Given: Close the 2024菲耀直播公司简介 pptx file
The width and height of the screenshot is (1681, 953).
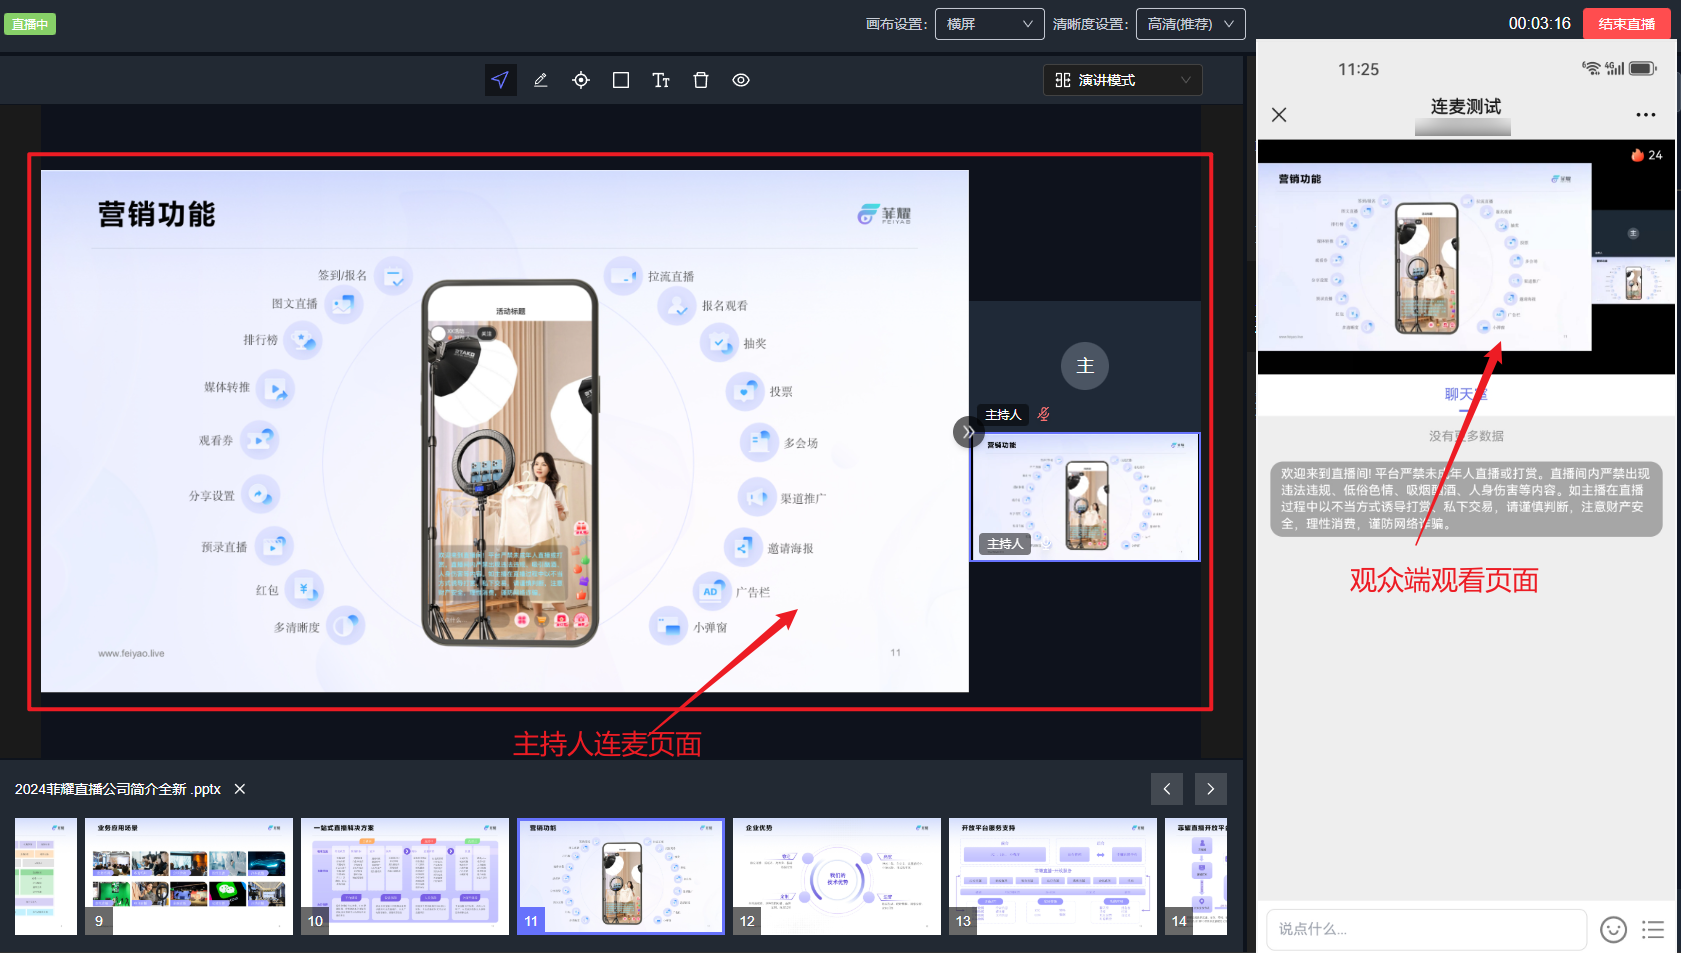Looking at the screenshot, I should (x=240, y=789).
